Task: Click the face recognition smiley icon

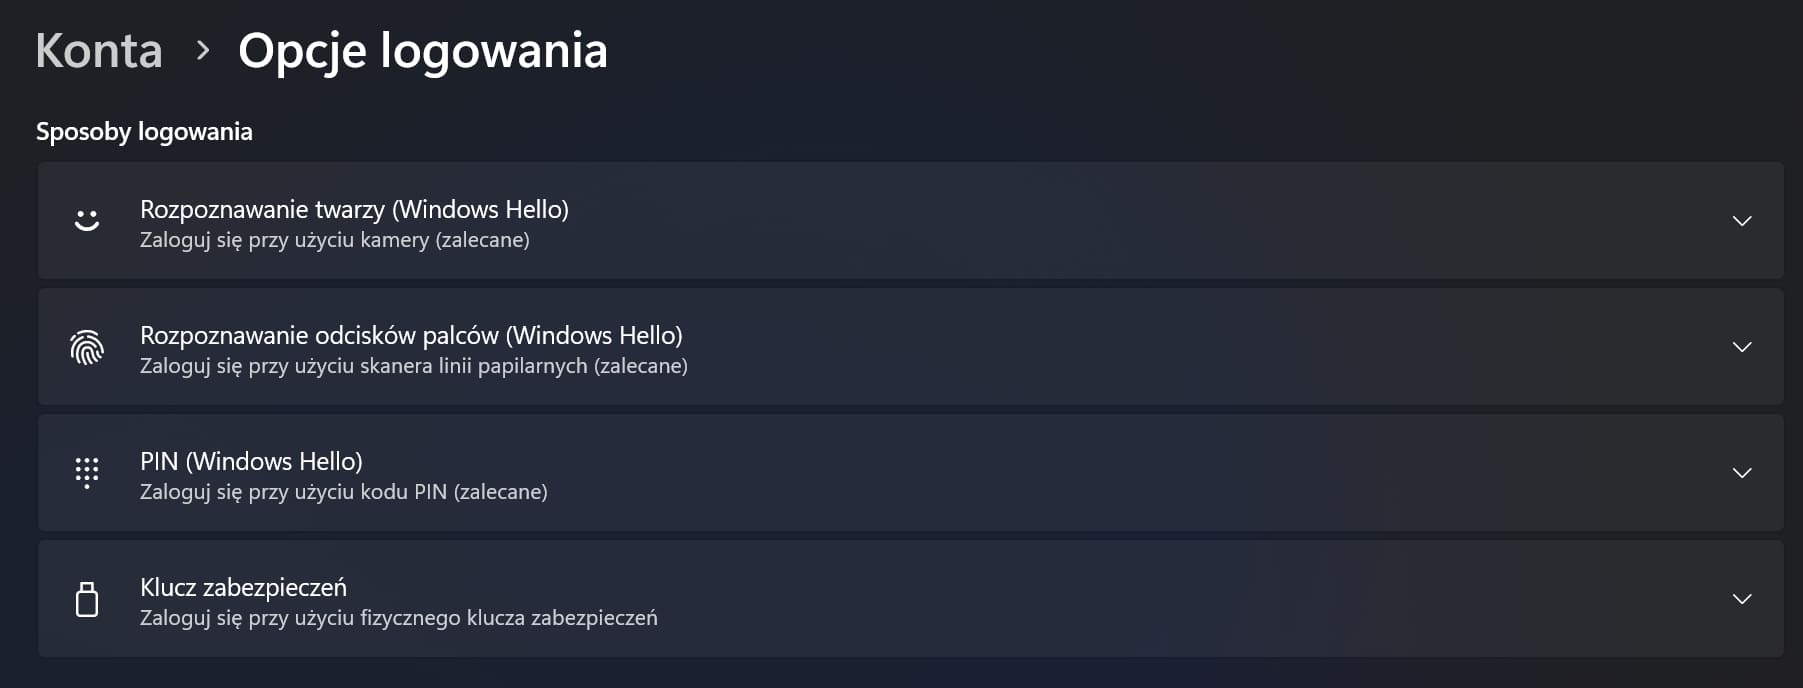Action: click(87, 220)
